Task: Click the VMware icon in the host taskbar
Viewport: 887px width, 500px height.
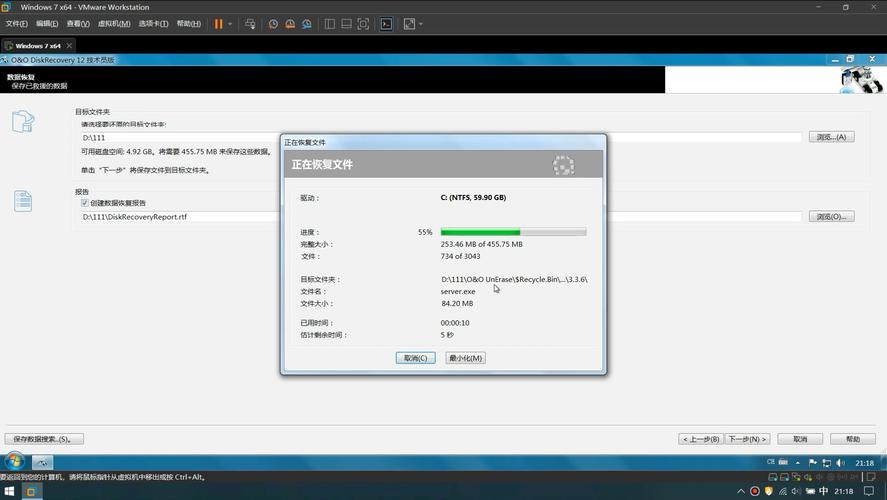Action: 31,491
